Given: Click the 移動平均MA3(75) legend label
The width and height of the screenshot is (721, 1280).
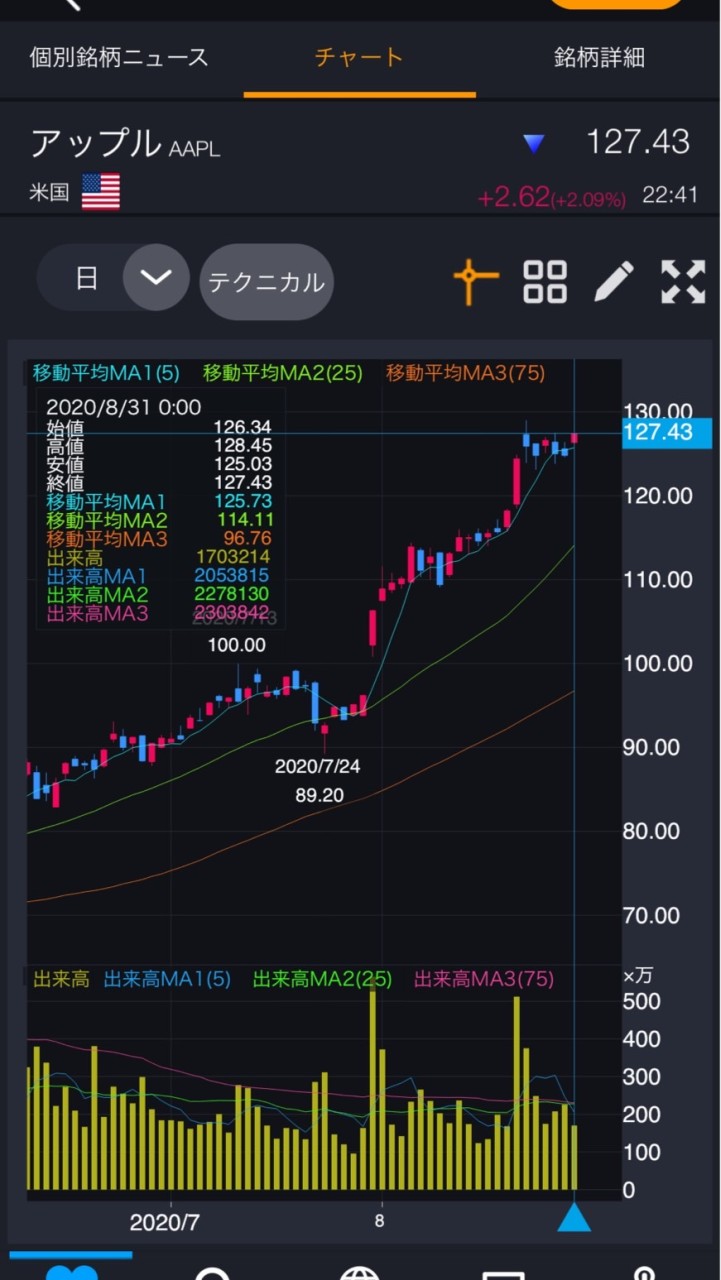Looking at the screenshot, I should (x=466, y=373).
